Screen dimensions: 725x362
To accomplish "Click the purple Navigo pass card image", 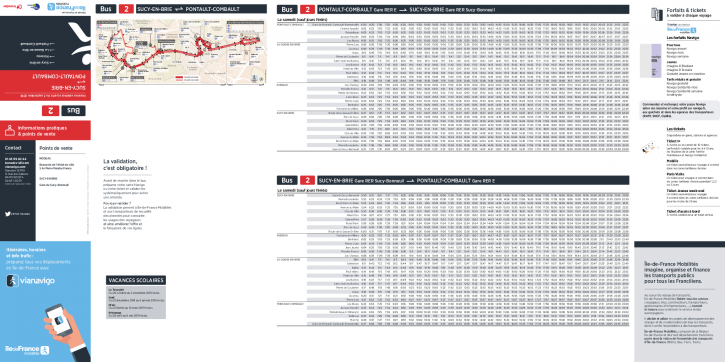I will 651,61.
